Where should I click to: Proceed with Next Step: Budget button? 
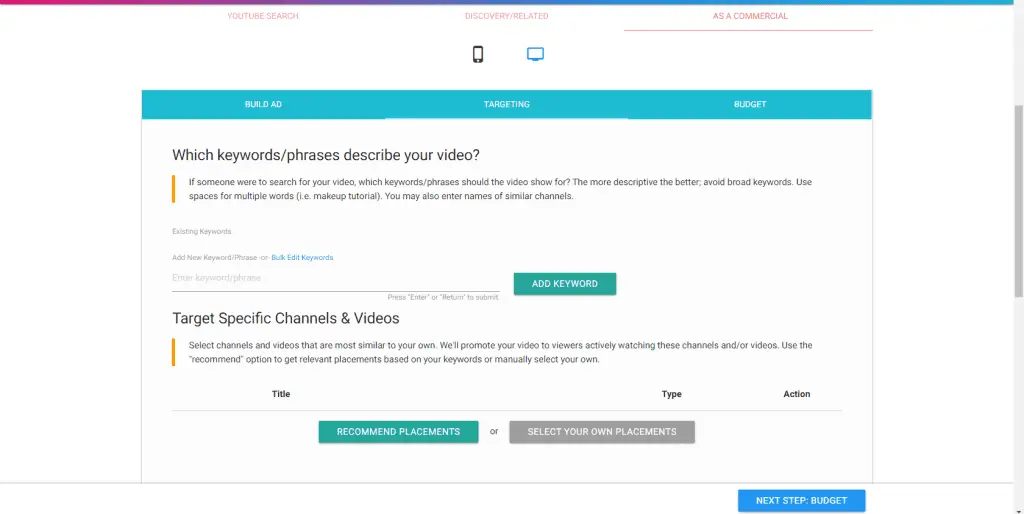pos(801,501)
